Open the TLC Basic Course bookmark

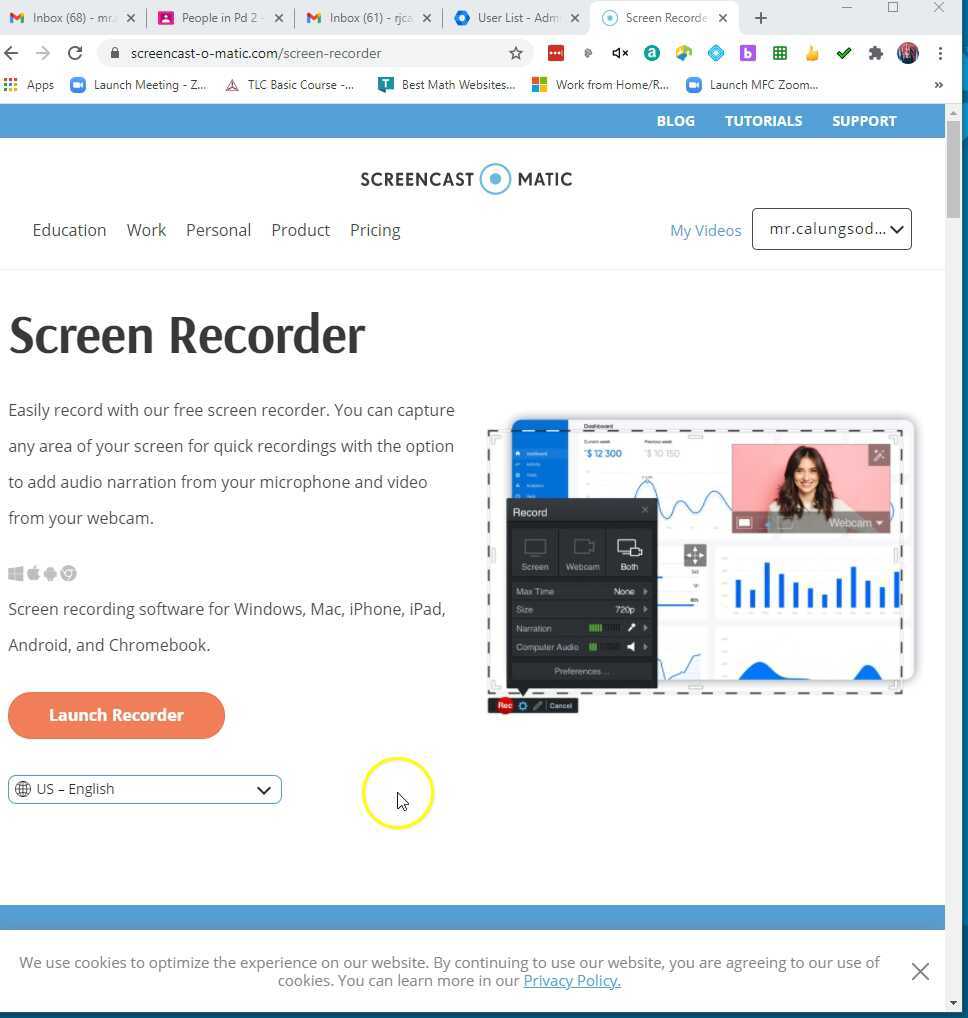pyautogui.click(x=290, y=85)
